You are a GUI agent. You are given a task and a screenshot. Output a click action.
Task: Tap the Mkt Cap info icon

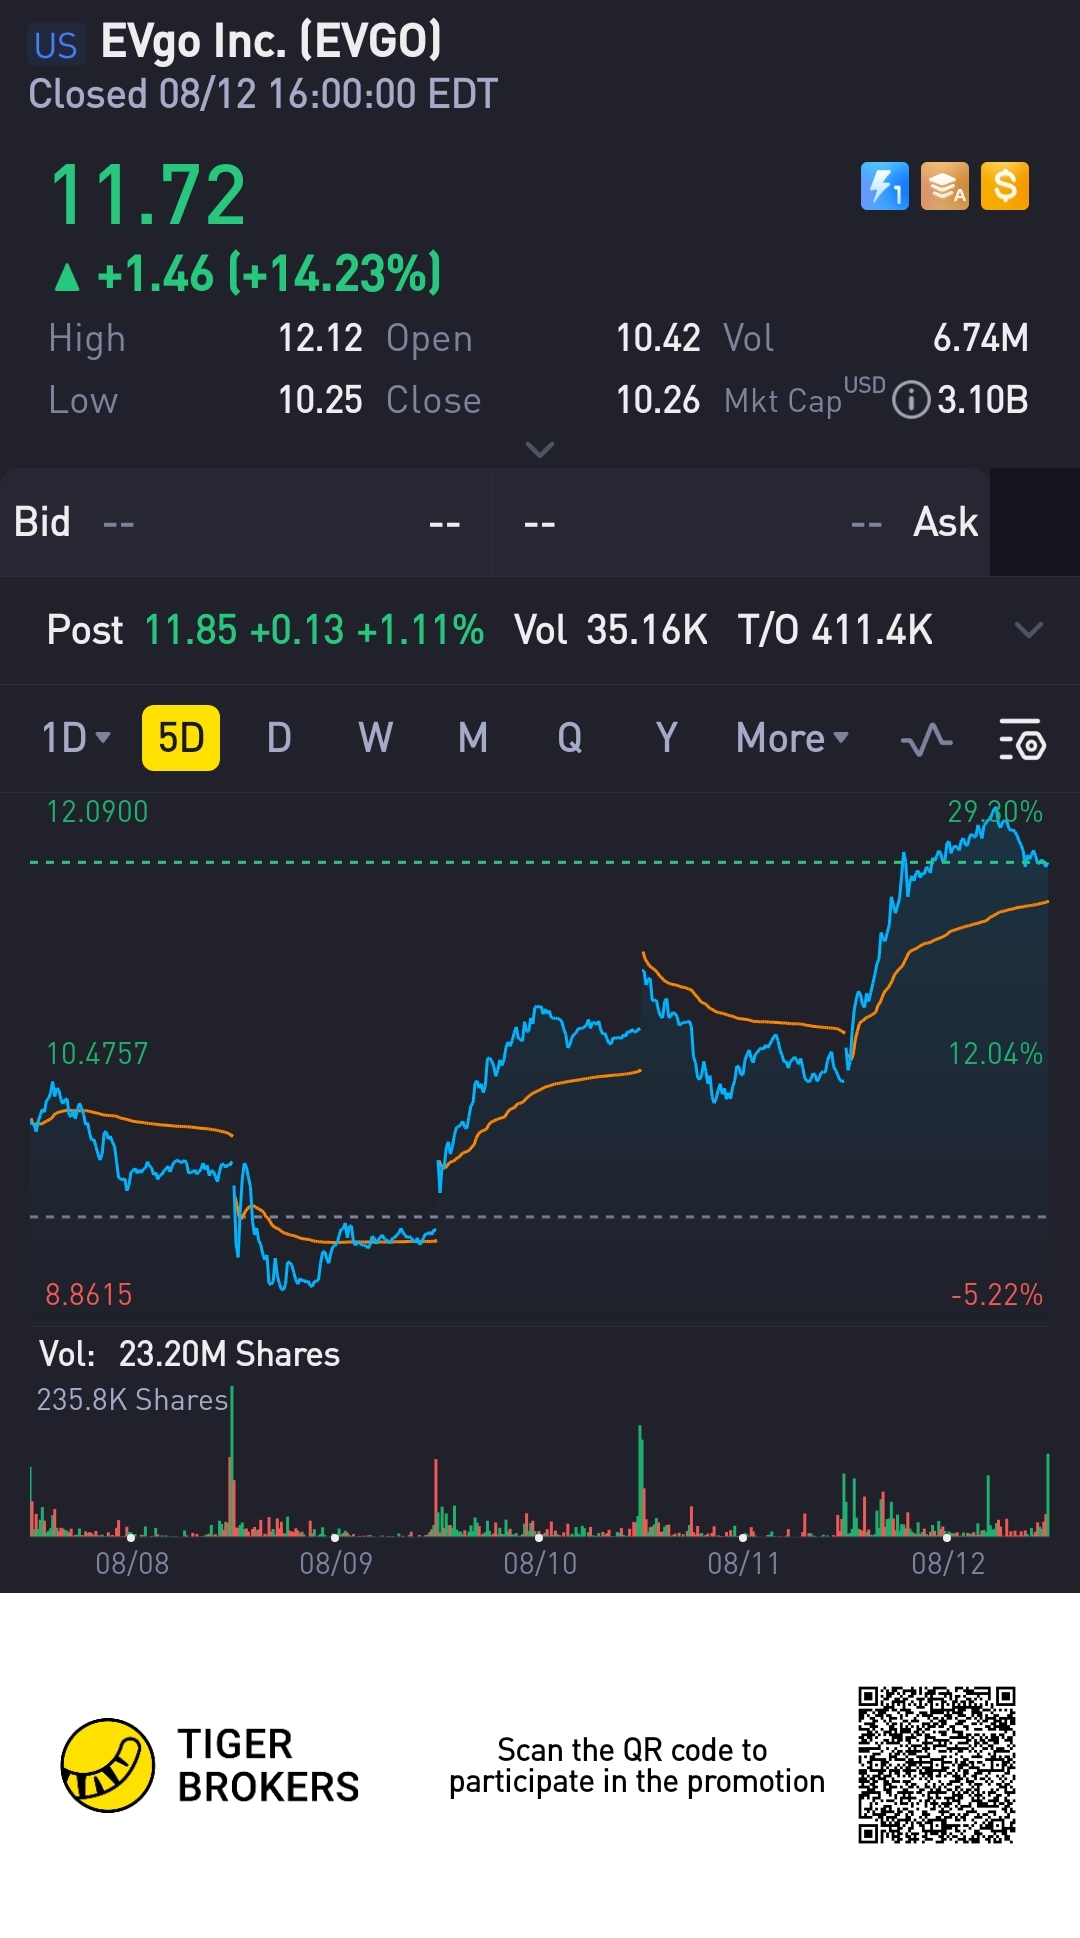(910, 400)
